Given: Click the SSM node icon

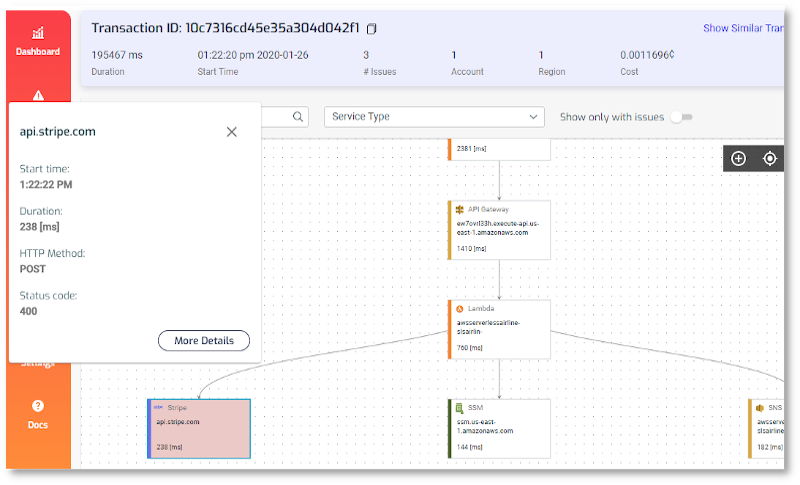Looking at the screenshot, I should tap(459, 408).
